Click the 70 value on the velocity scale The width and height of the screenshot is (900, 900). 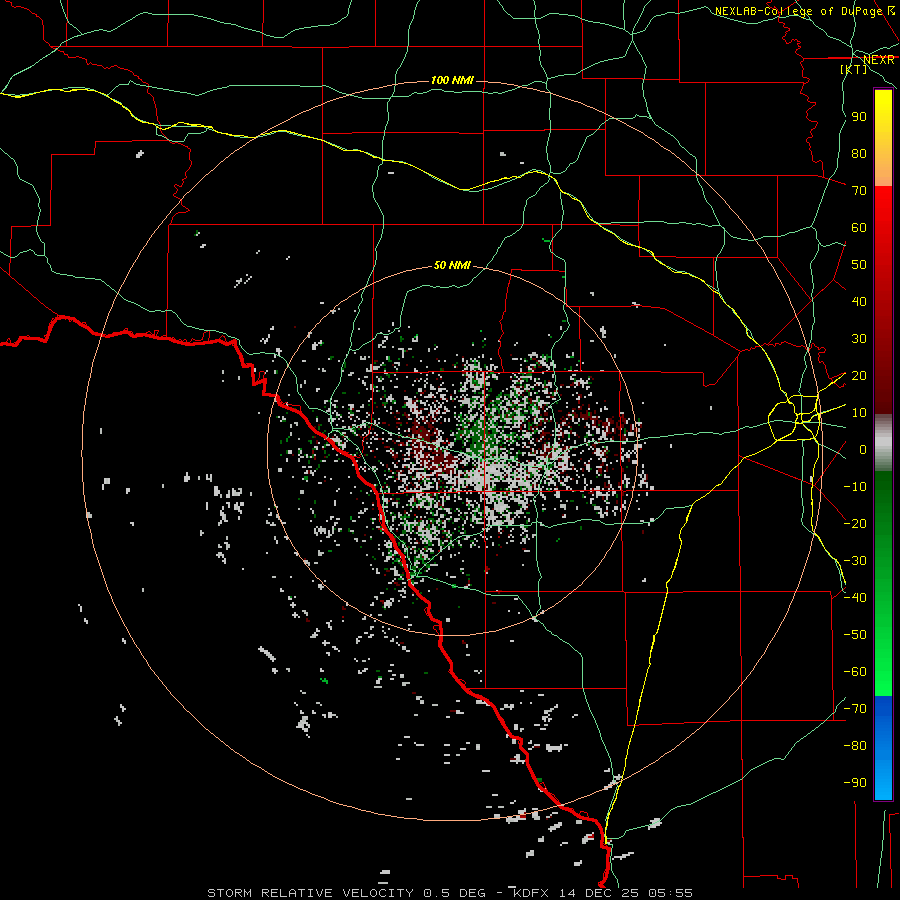[859, 191]
